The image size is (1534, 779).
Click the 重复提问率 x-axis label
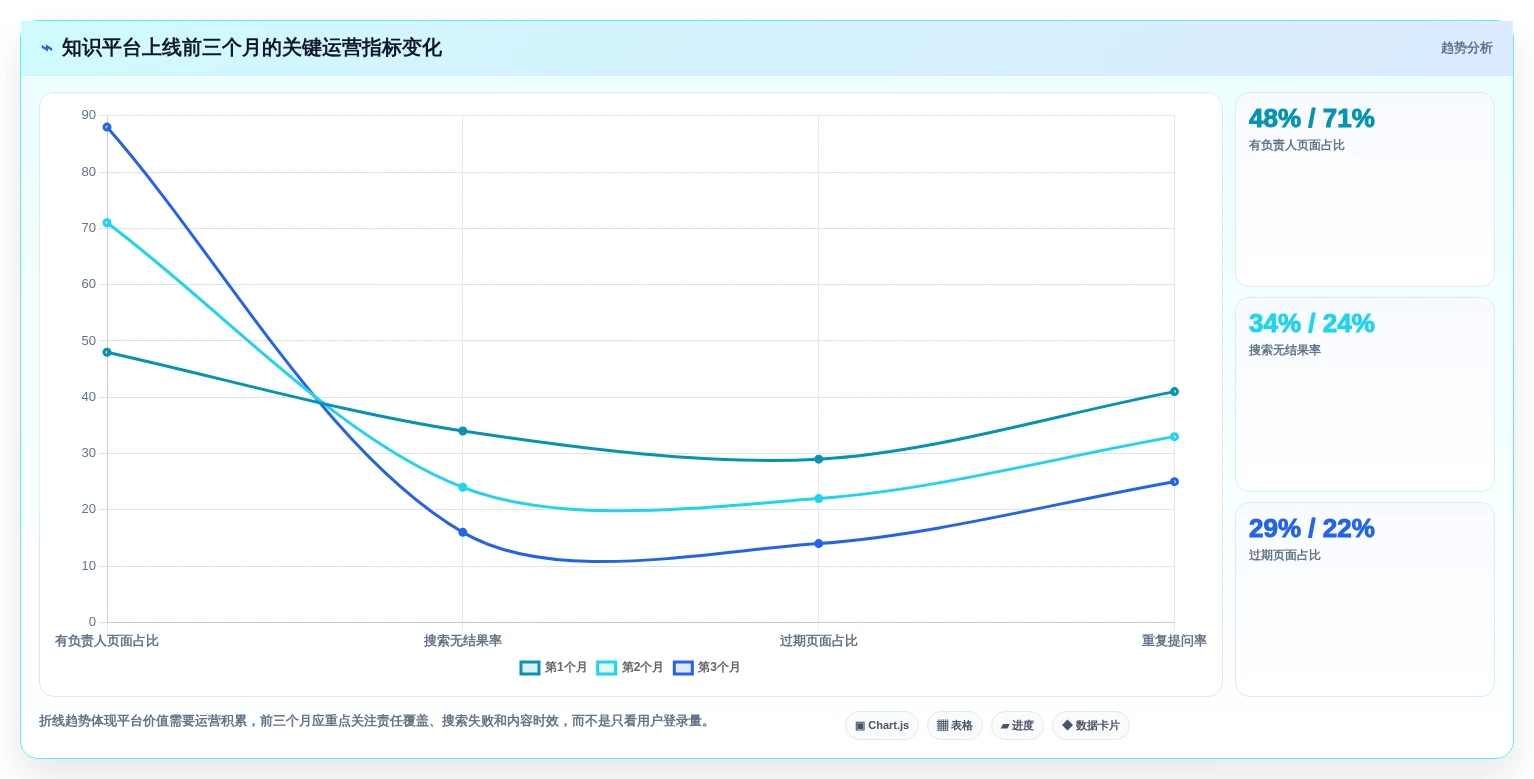click(1174, 641)
